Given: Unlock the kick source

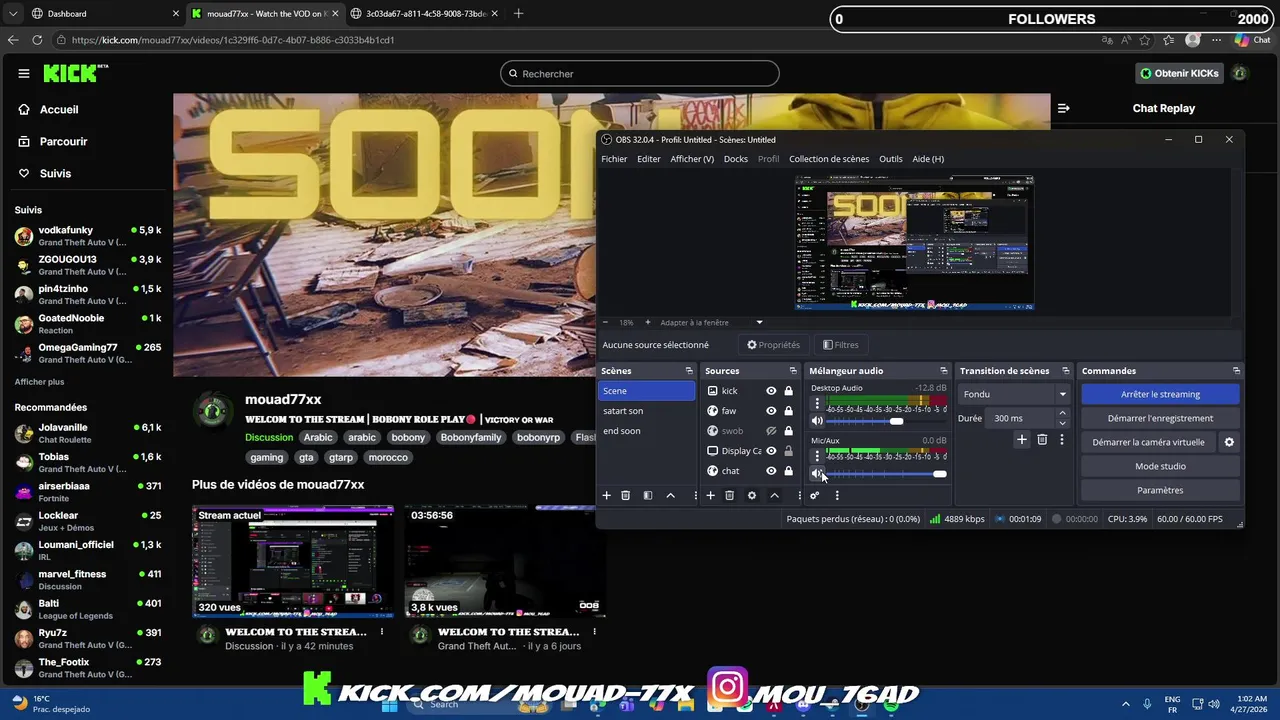Looking at the screenshot, I should click(788, 391).
